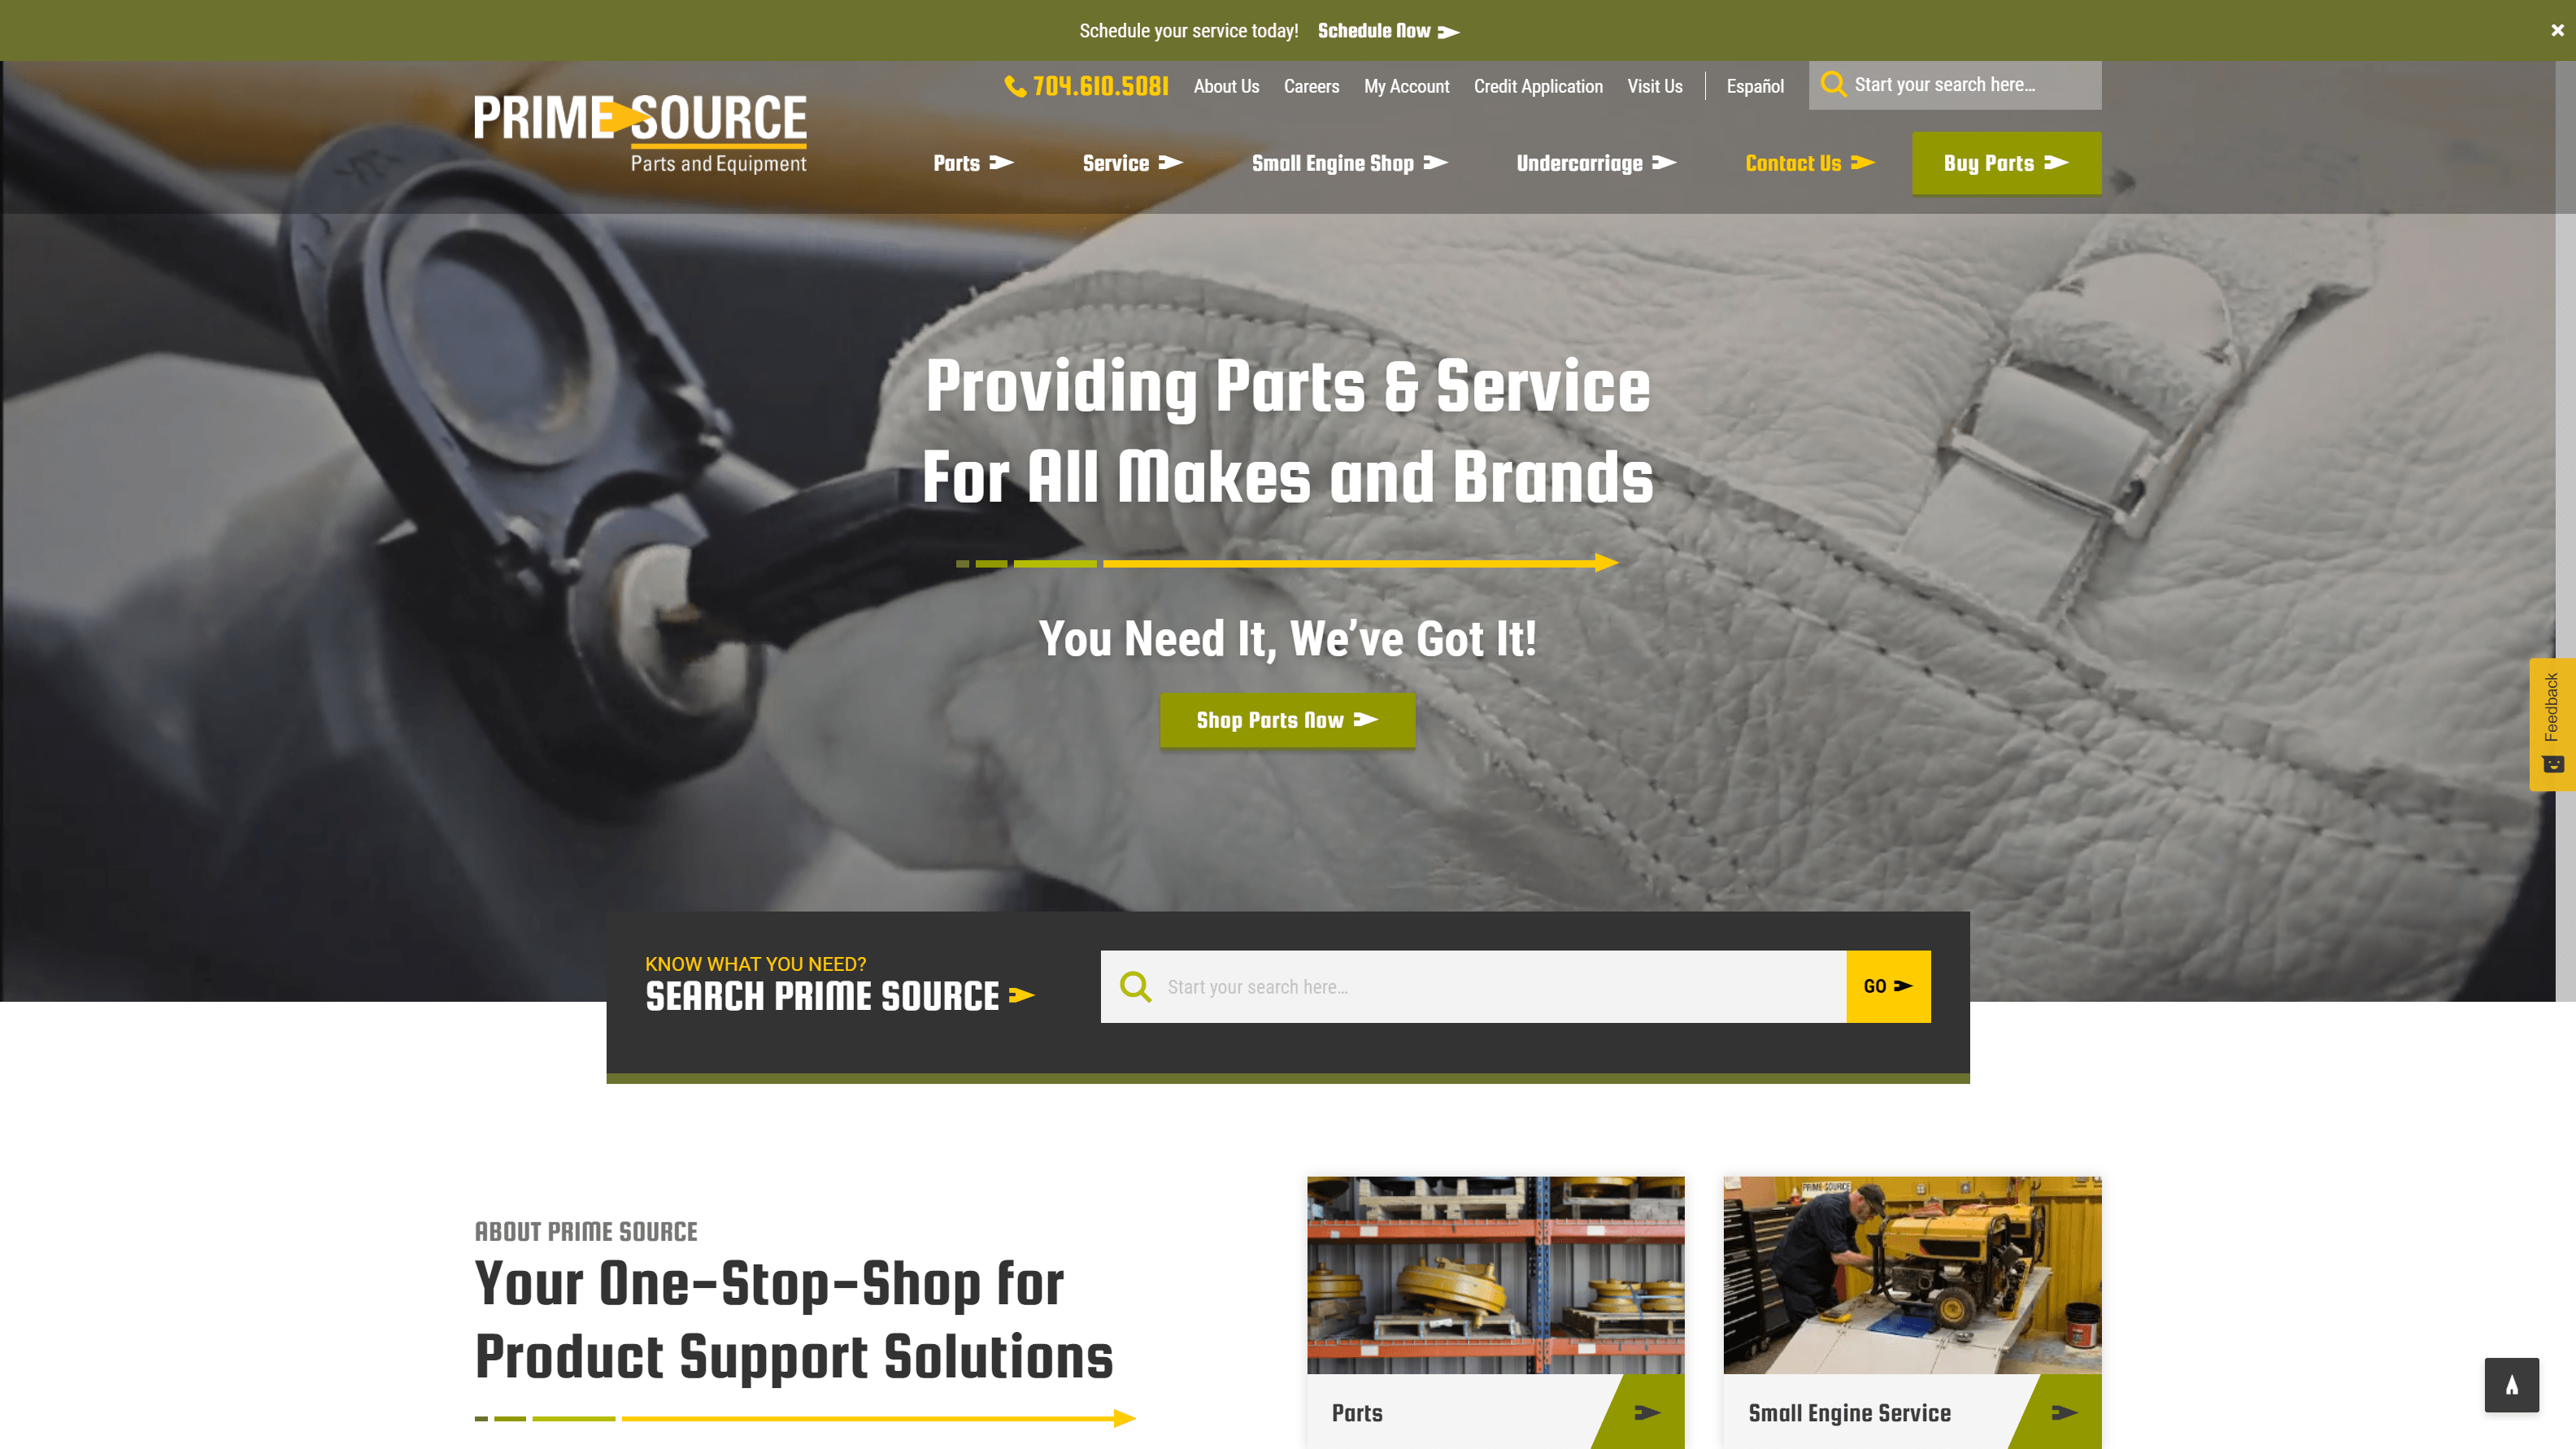The width and height of the screenshot is (2576, 1449).
Task: Expand the Service dropdown menu
Action: [1130, 161]
